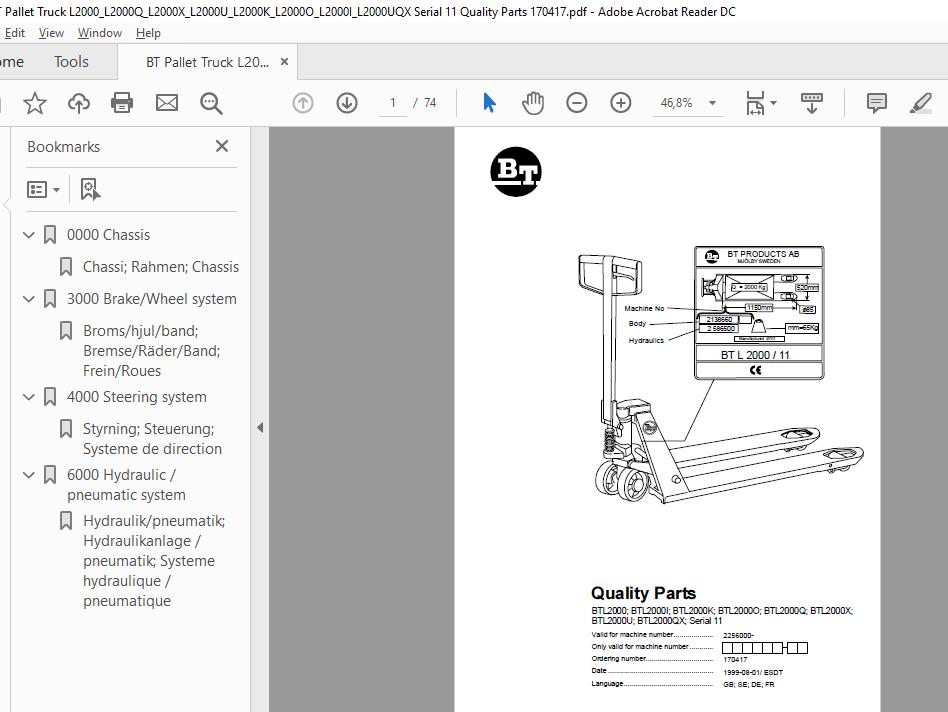Collapse the 3000 Brake/Wheel system bookmark
This screenshot has height=712, width=948.
coord(29,299)
